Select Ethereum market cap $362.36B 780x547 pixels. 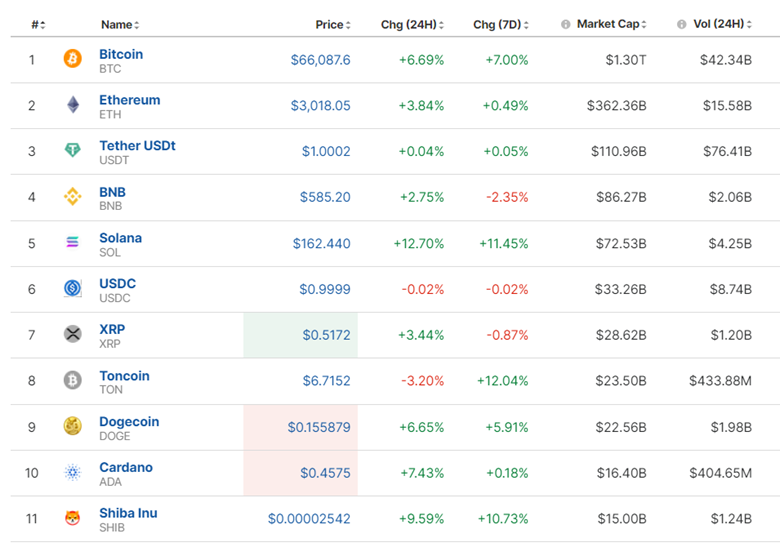[x=616, y=105]
